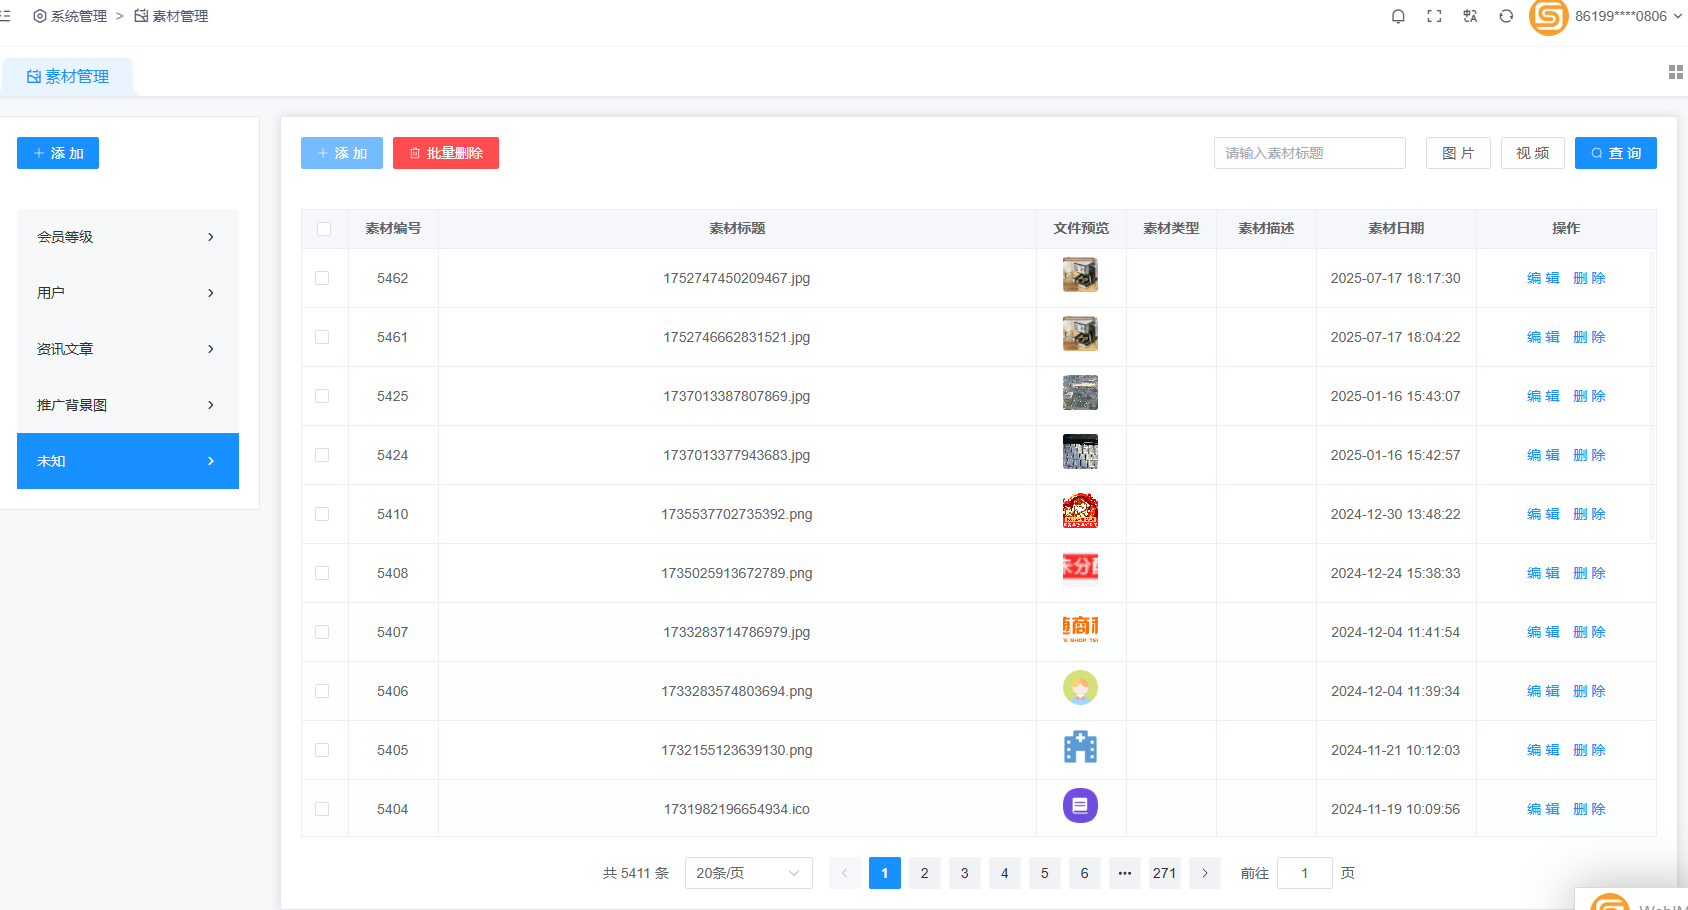Switch to the 素材管理 tab
This screenshot has height=910, width=1688.
click(68, 77)
